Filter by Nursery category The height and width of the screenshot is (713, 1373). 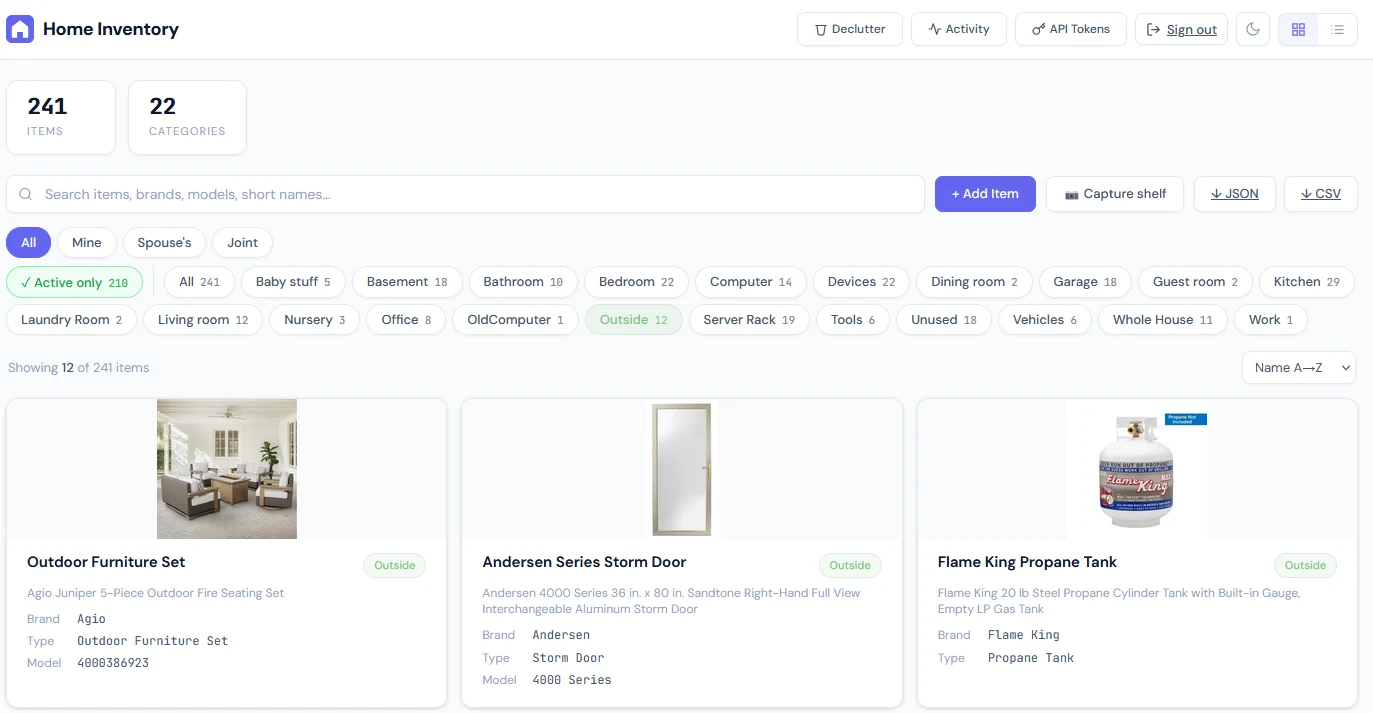[x=314, y=320]
